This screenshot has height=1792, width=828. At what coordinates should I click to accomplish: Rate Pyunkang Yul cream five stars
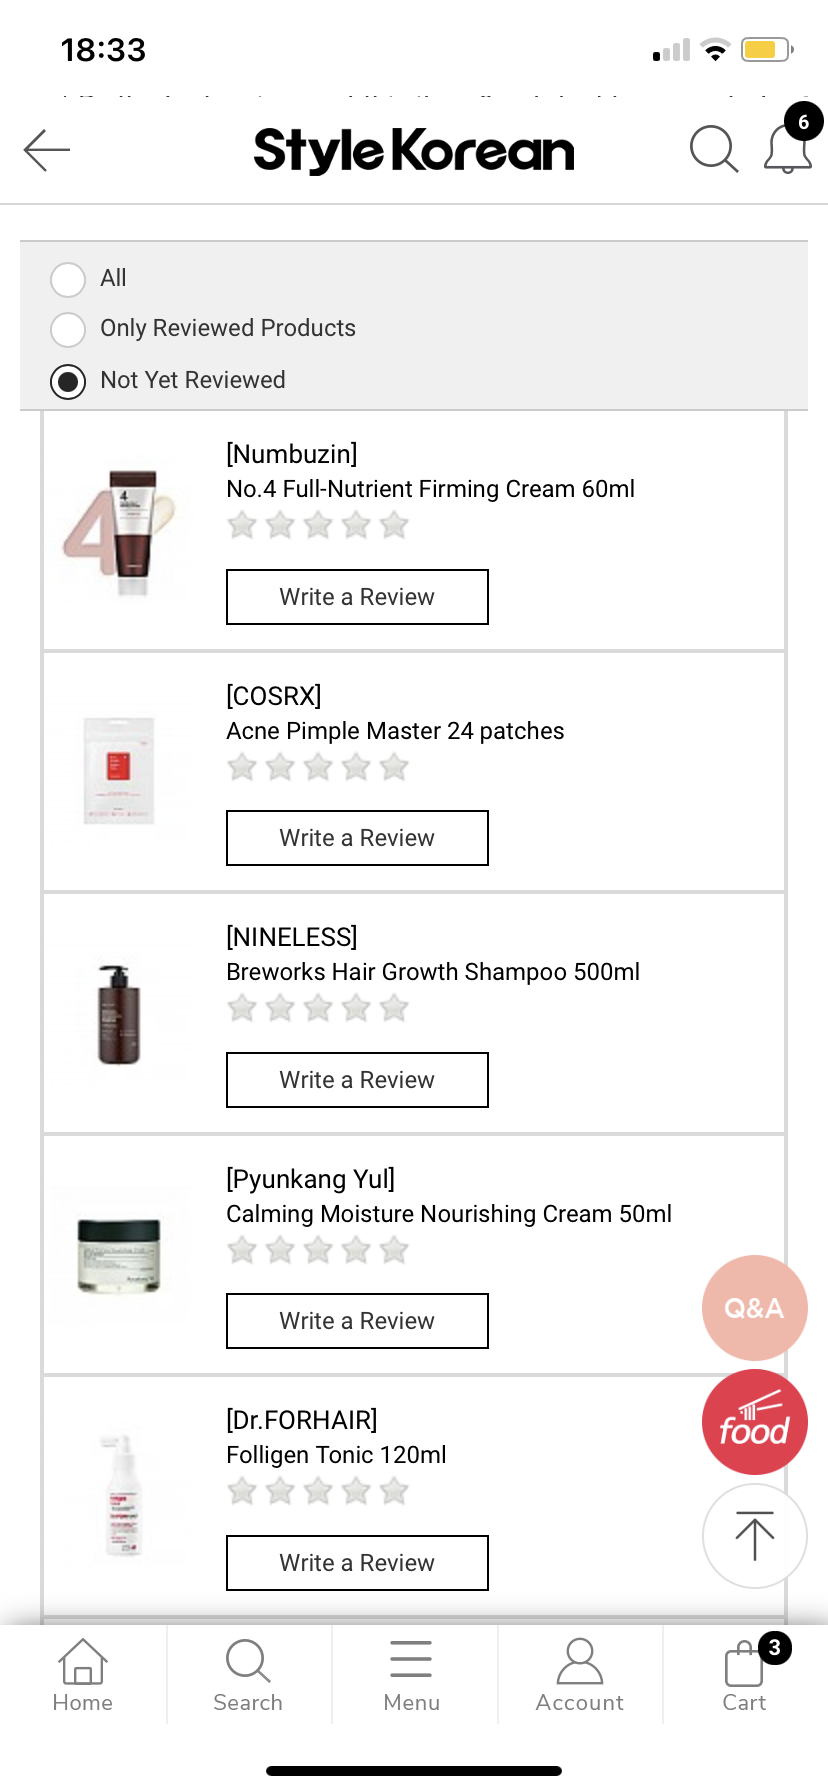point(395,1250)
